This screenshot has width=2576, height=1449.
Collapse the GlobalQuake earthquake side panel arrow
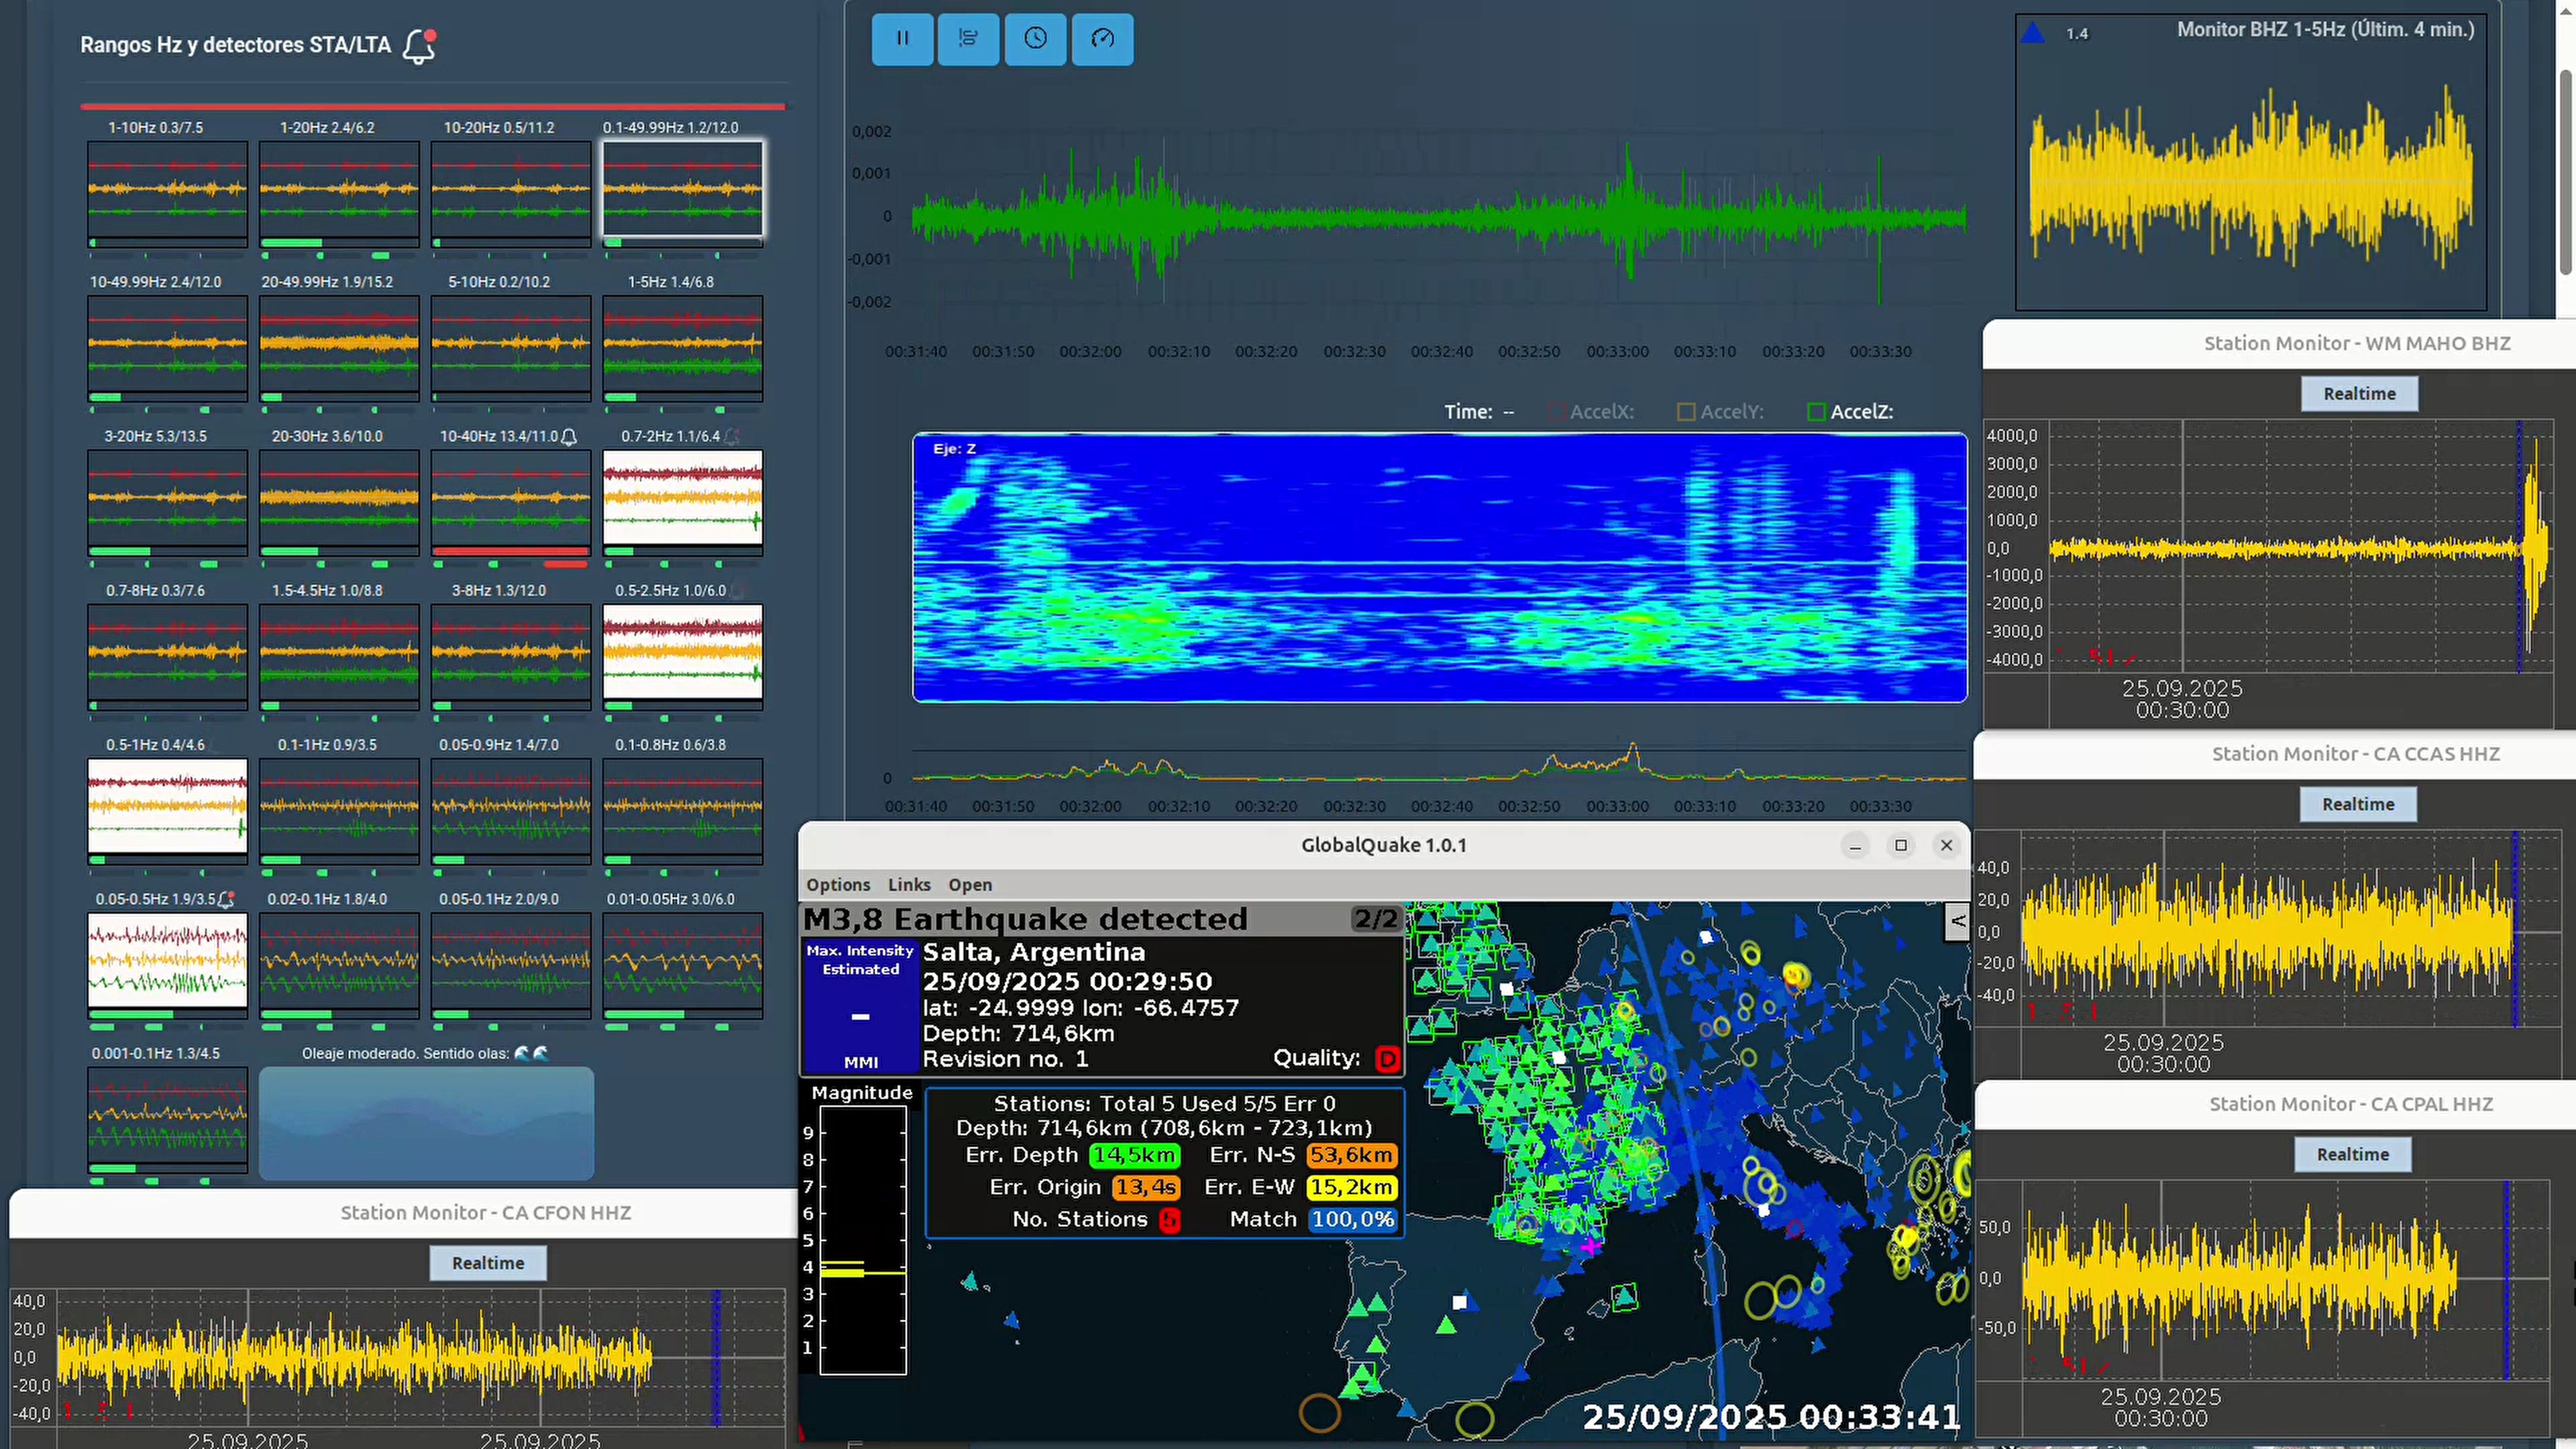1957,921
